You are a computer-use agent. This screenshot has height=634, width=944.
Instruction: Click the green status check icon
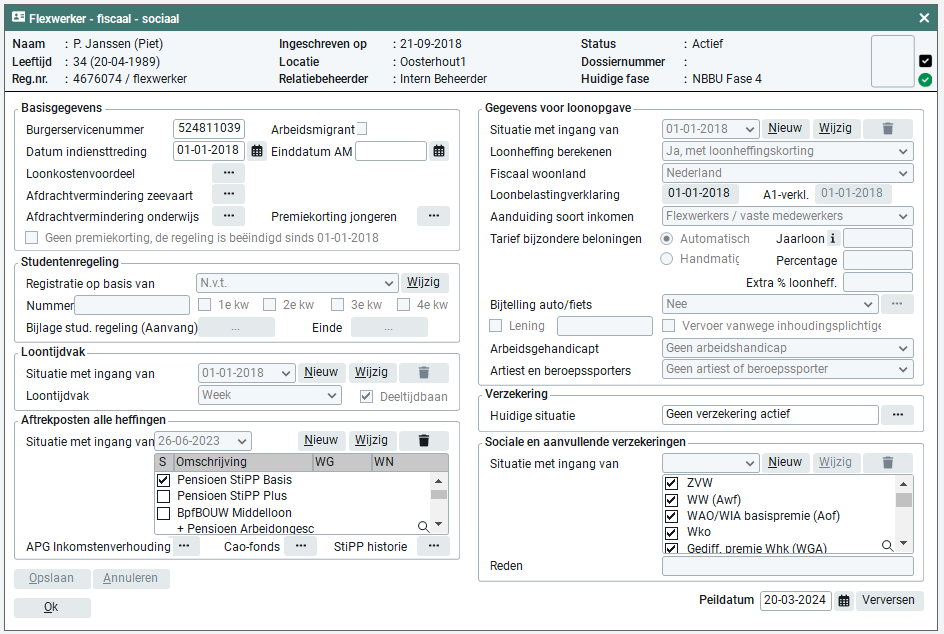tap(925, 79)
